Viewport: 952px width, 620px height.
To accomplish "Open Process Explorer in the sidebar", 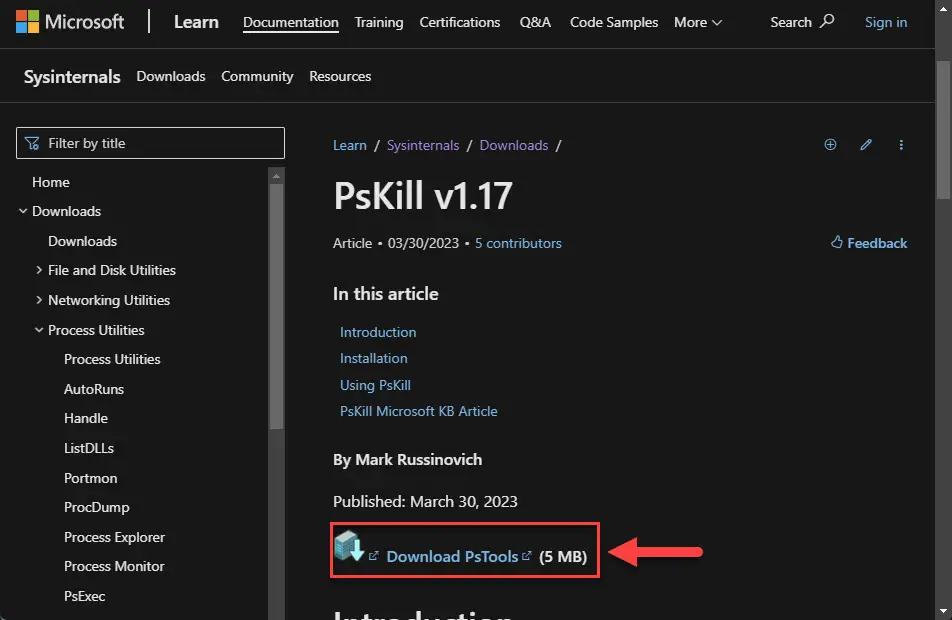I will coord(115,537).
